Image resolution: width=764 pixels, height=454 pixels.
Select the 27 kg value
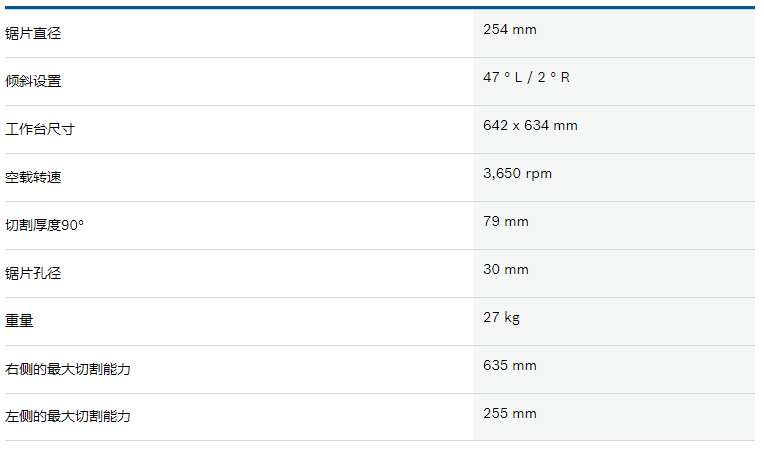[x=501, y=318]
